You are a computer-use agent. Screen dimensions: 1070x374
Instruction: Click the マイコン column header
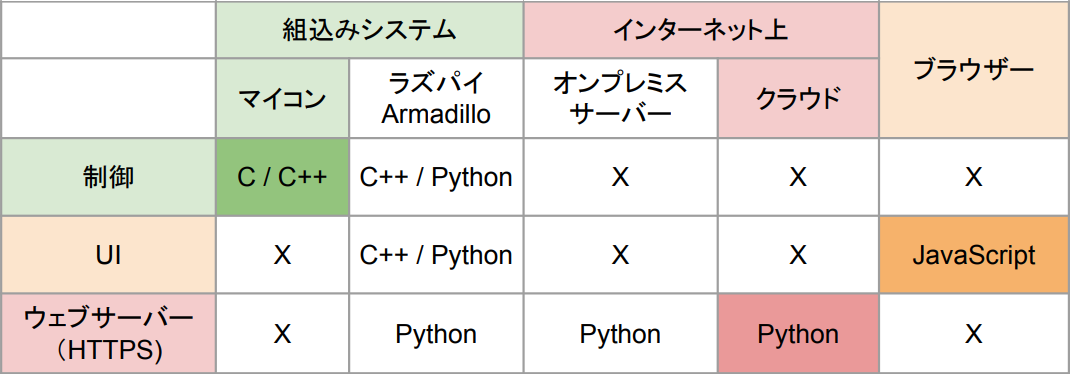(x=282, y=98)
